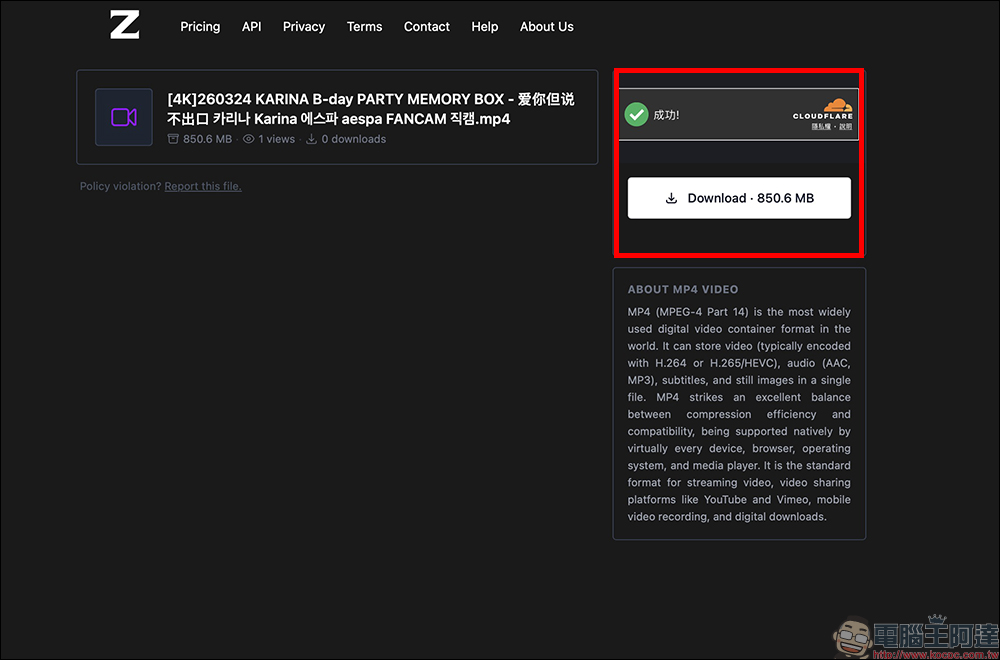Visit the About Us page
Screen dimensions: 1000x660
546,27
